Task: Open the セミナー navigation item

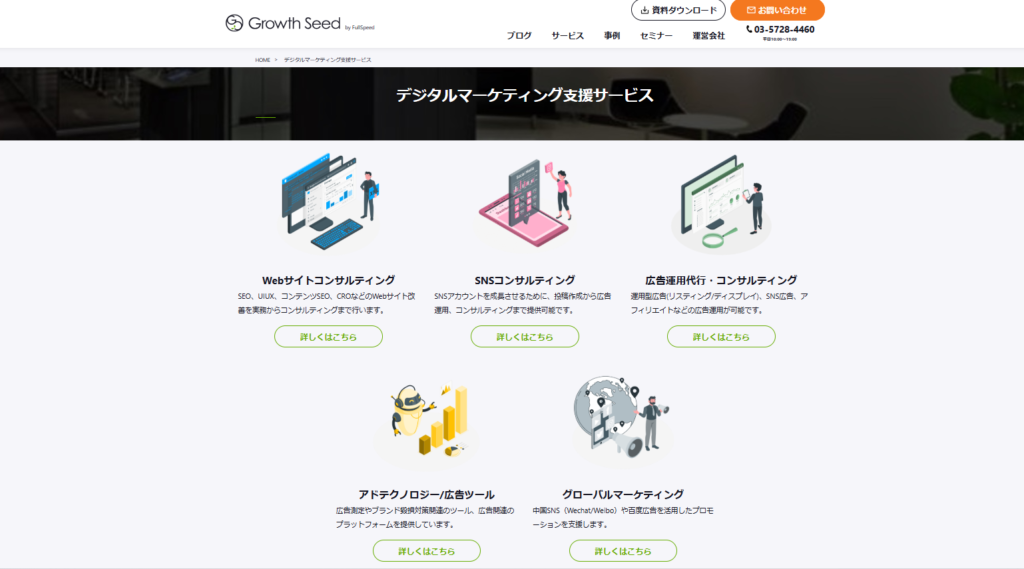Action: tap(656, 36)
